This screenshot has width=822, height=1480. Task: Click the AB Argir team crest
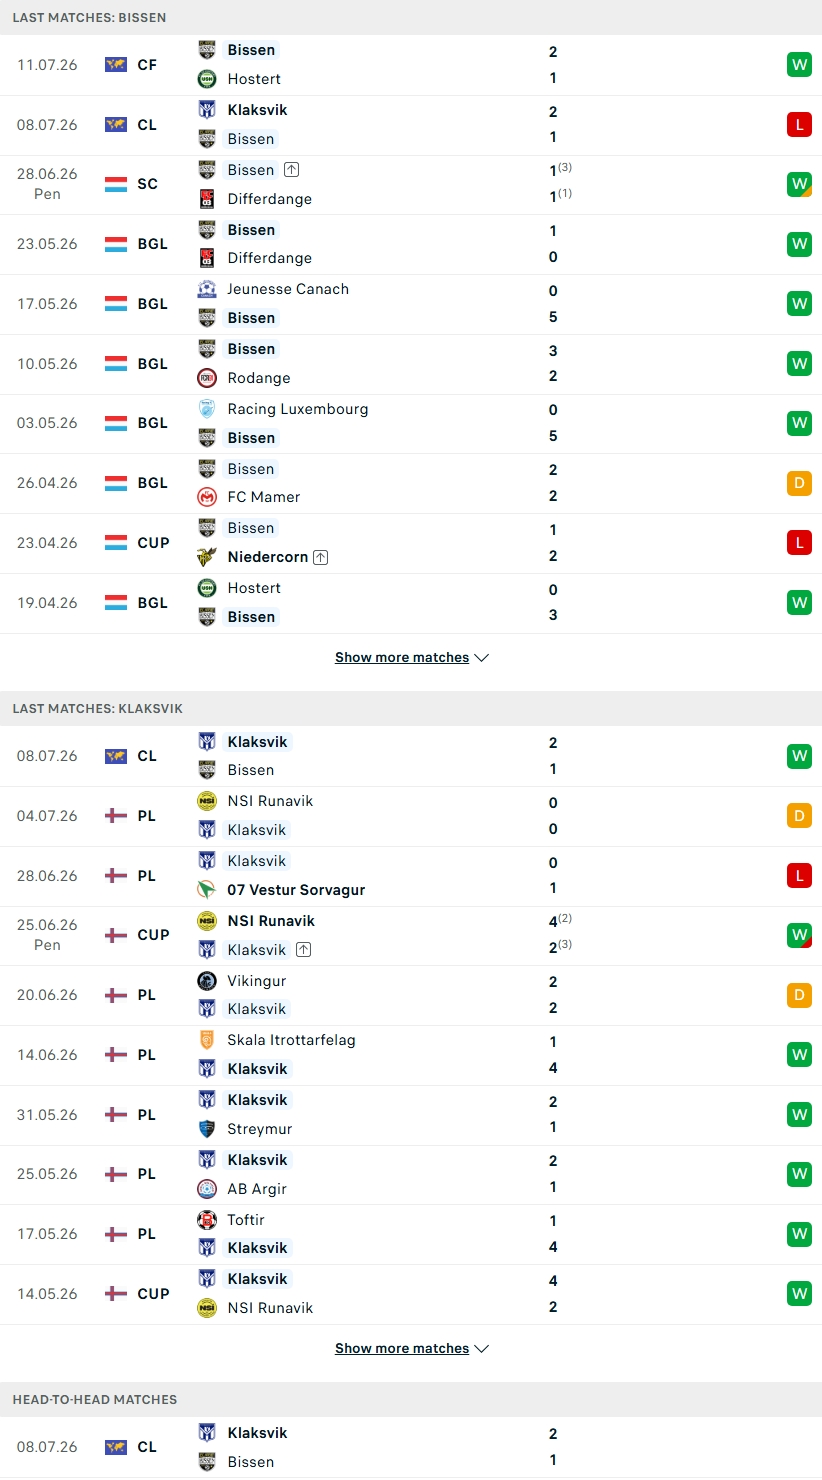coord(207,1188)
